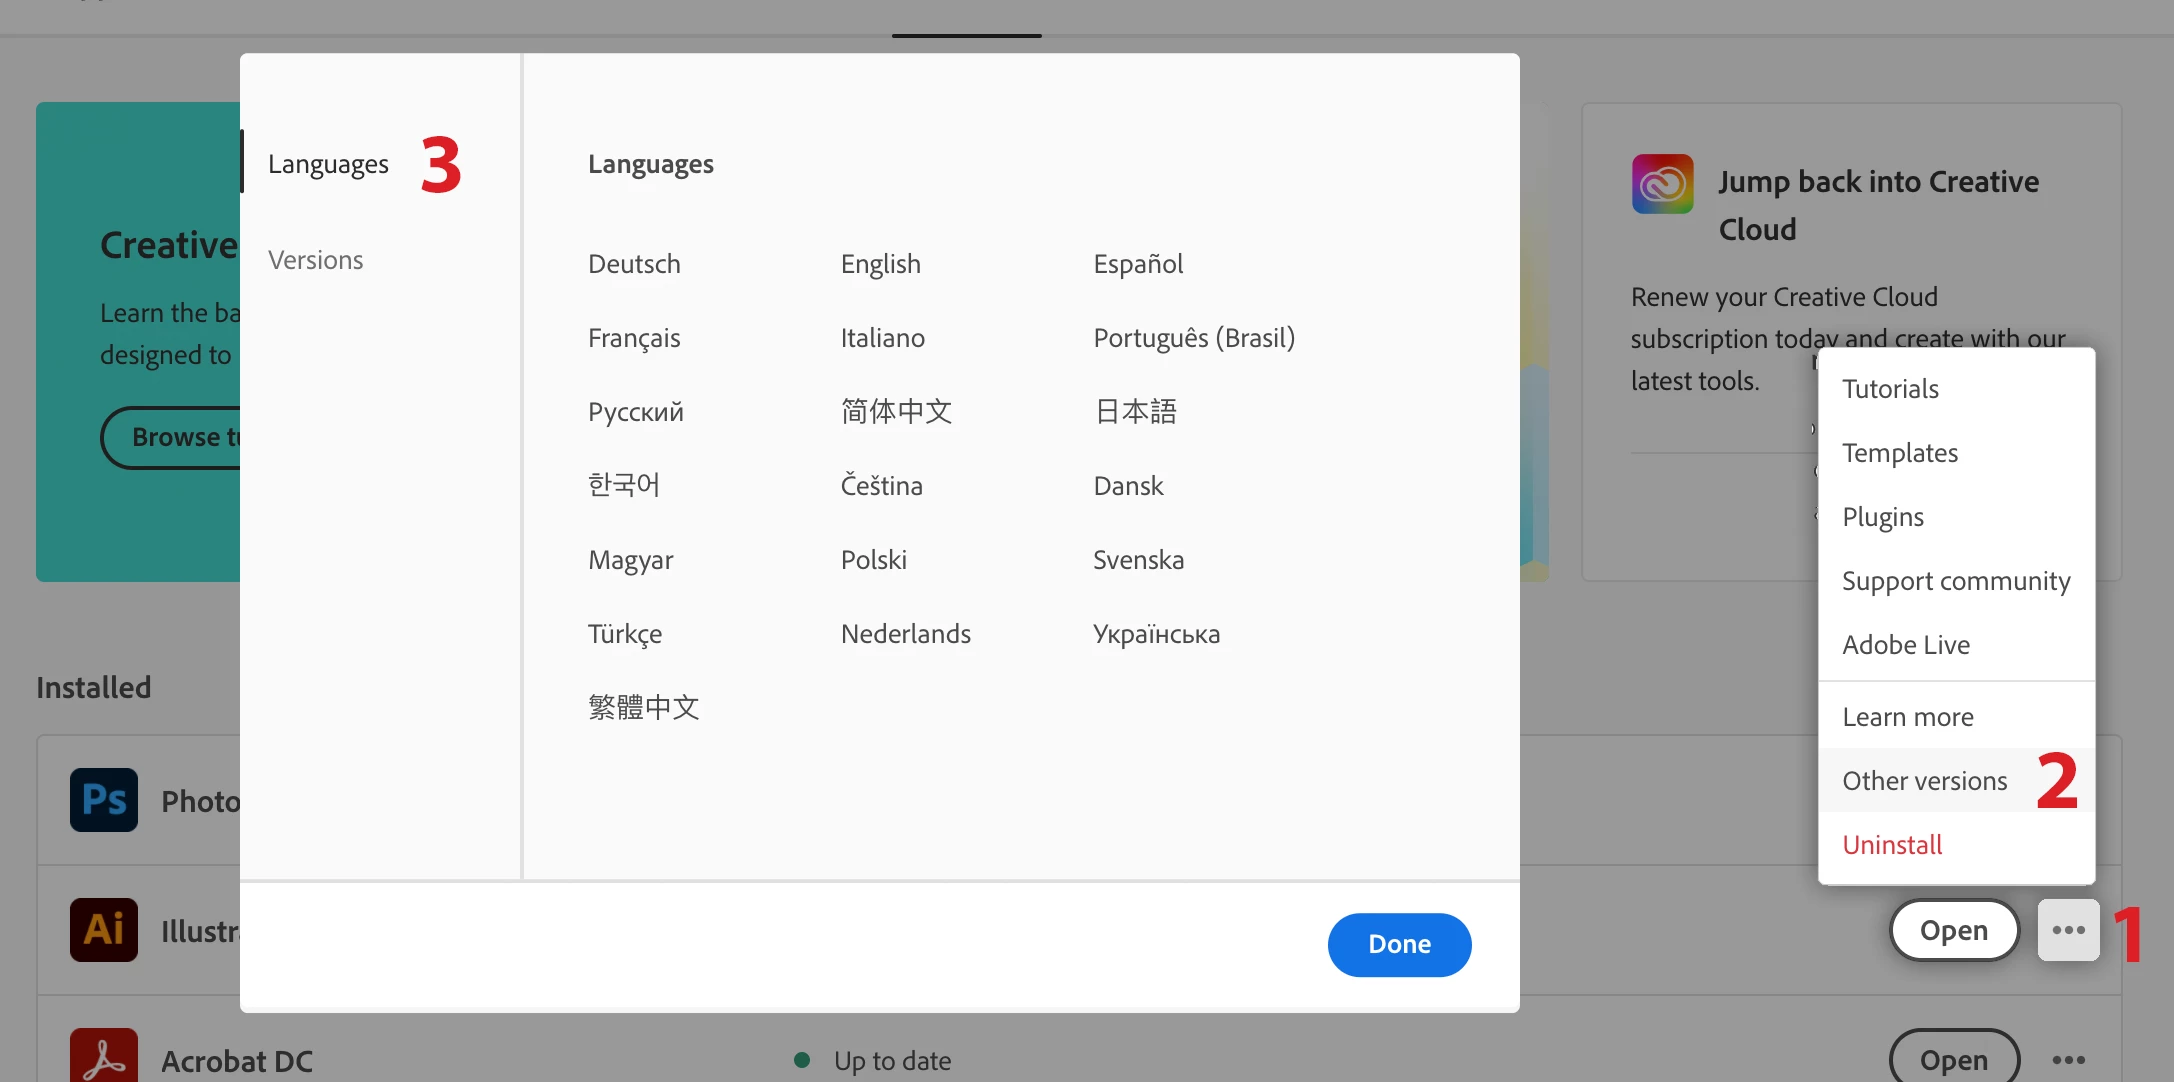Click Open button for Acrobat DC
Screen dimensions: 2174x1082
pos(1953,1059)
